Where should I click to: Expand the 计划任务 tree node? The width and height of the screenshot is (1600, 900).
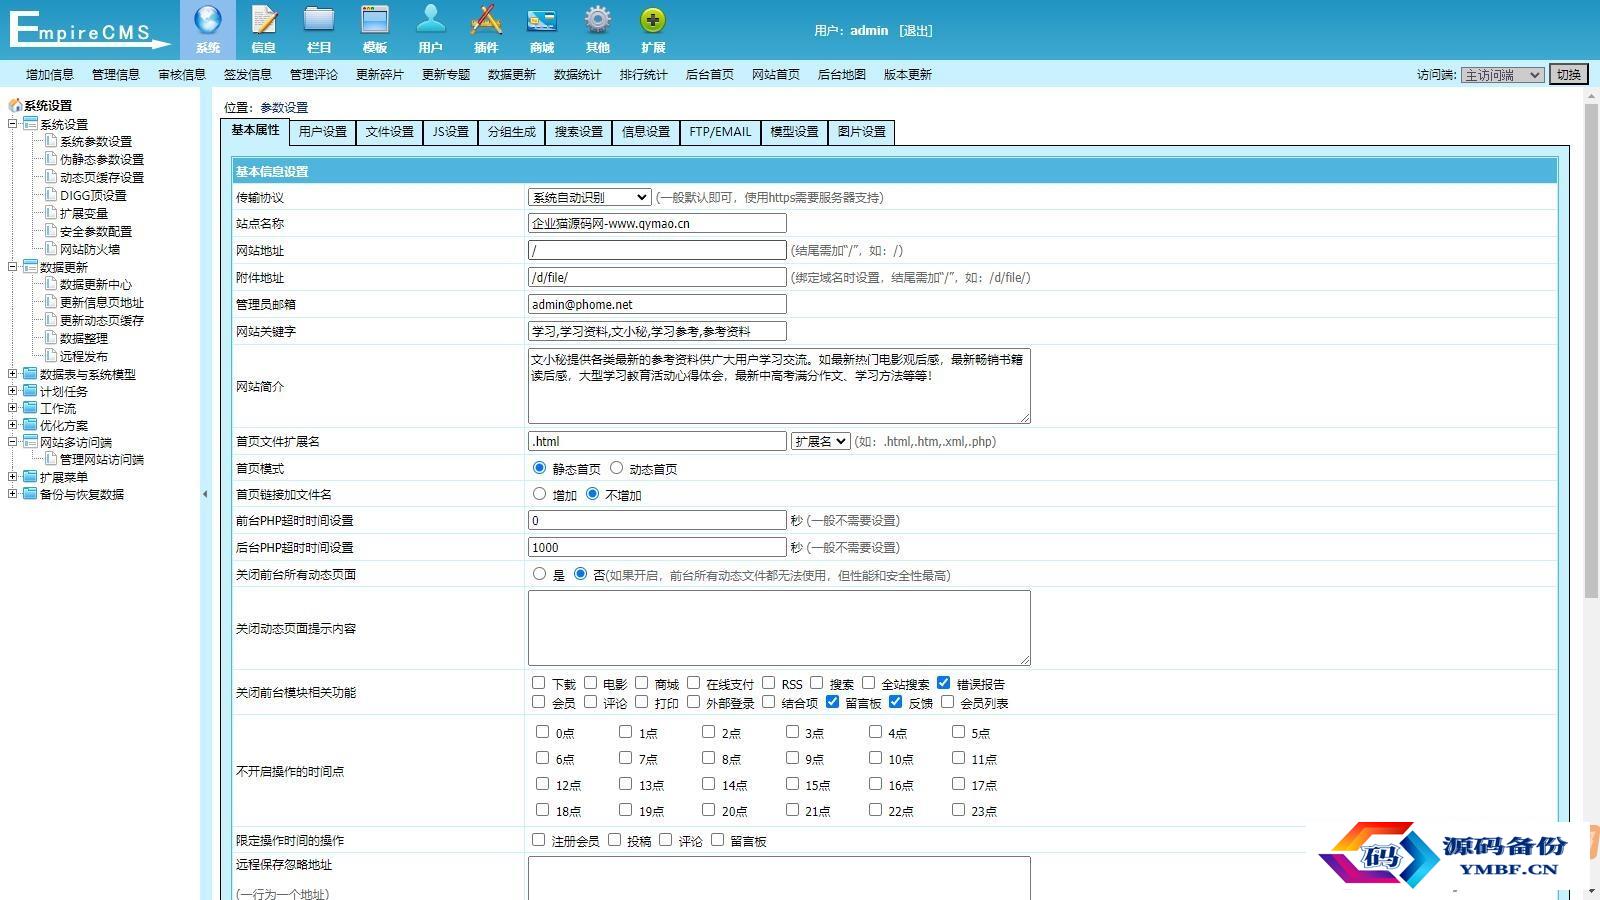12,391
